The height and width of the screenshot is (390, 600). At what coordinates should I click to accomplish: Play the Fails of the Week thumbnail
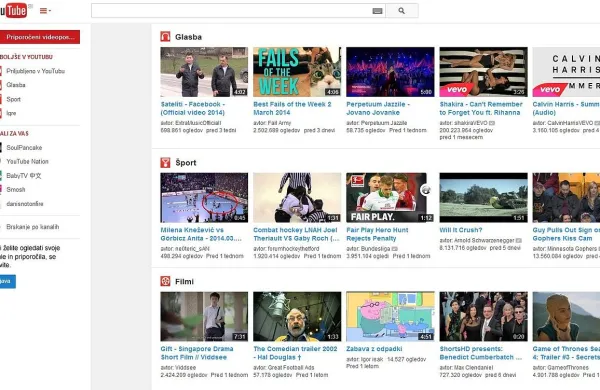[297, 72]
